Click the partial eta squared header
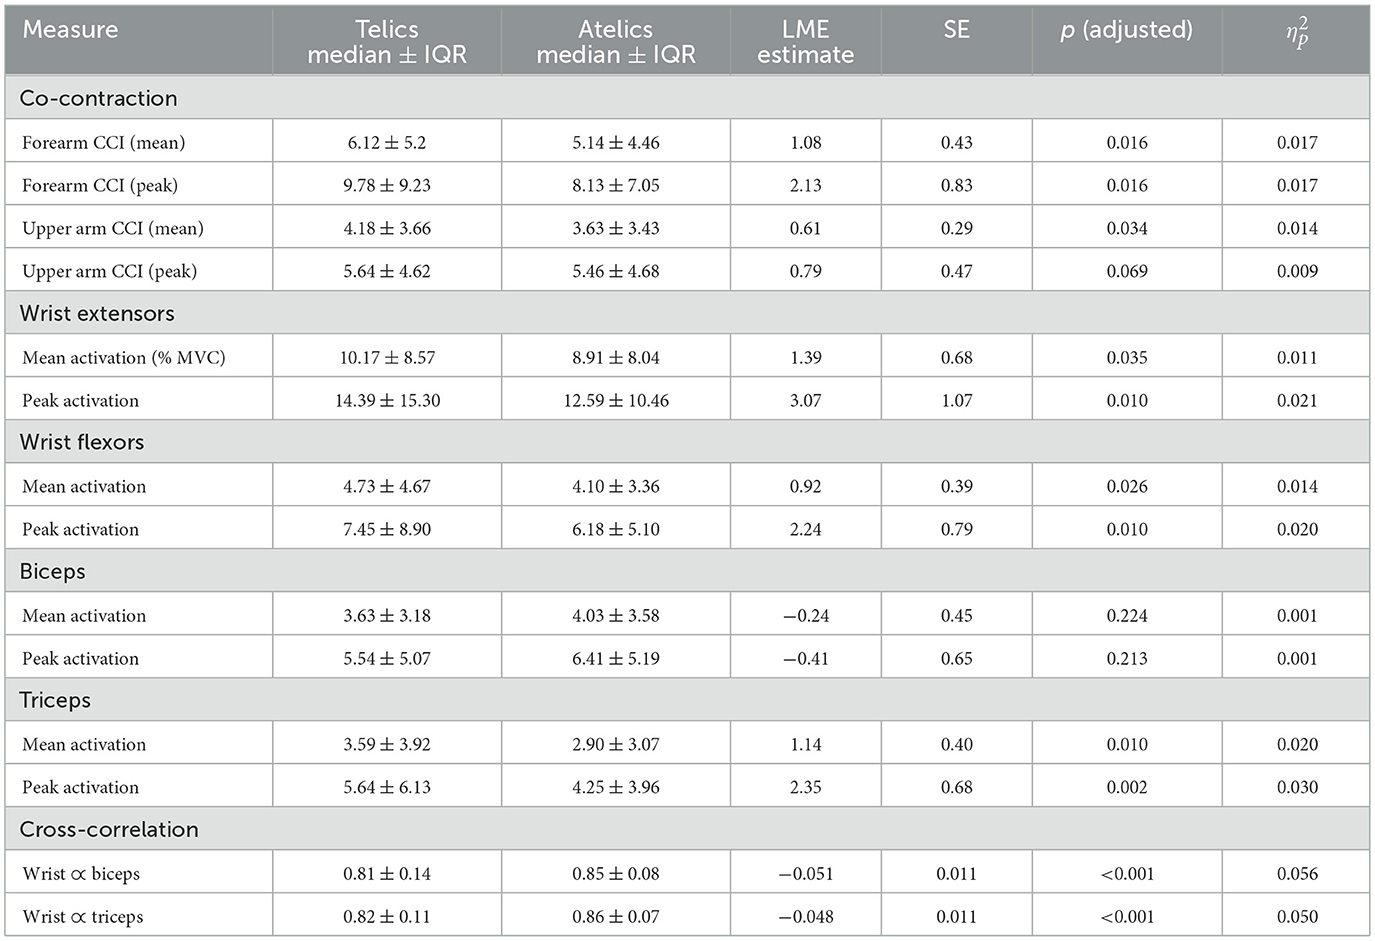This screenshot has width=1375, height=941. point(1296,35)
